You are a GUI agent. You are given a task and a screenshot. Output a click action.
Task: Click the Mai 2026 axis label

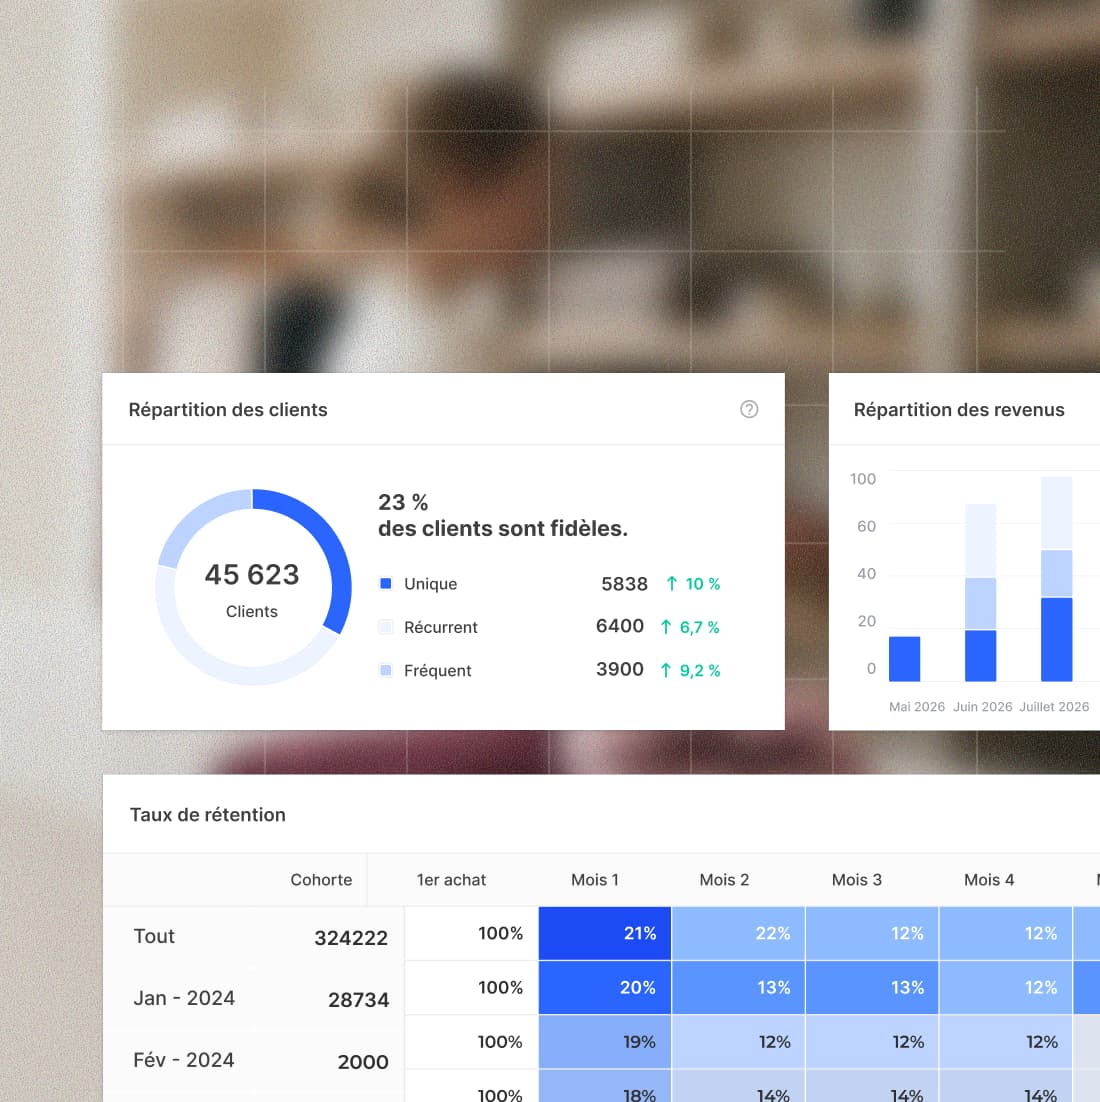tap(917, 706)
